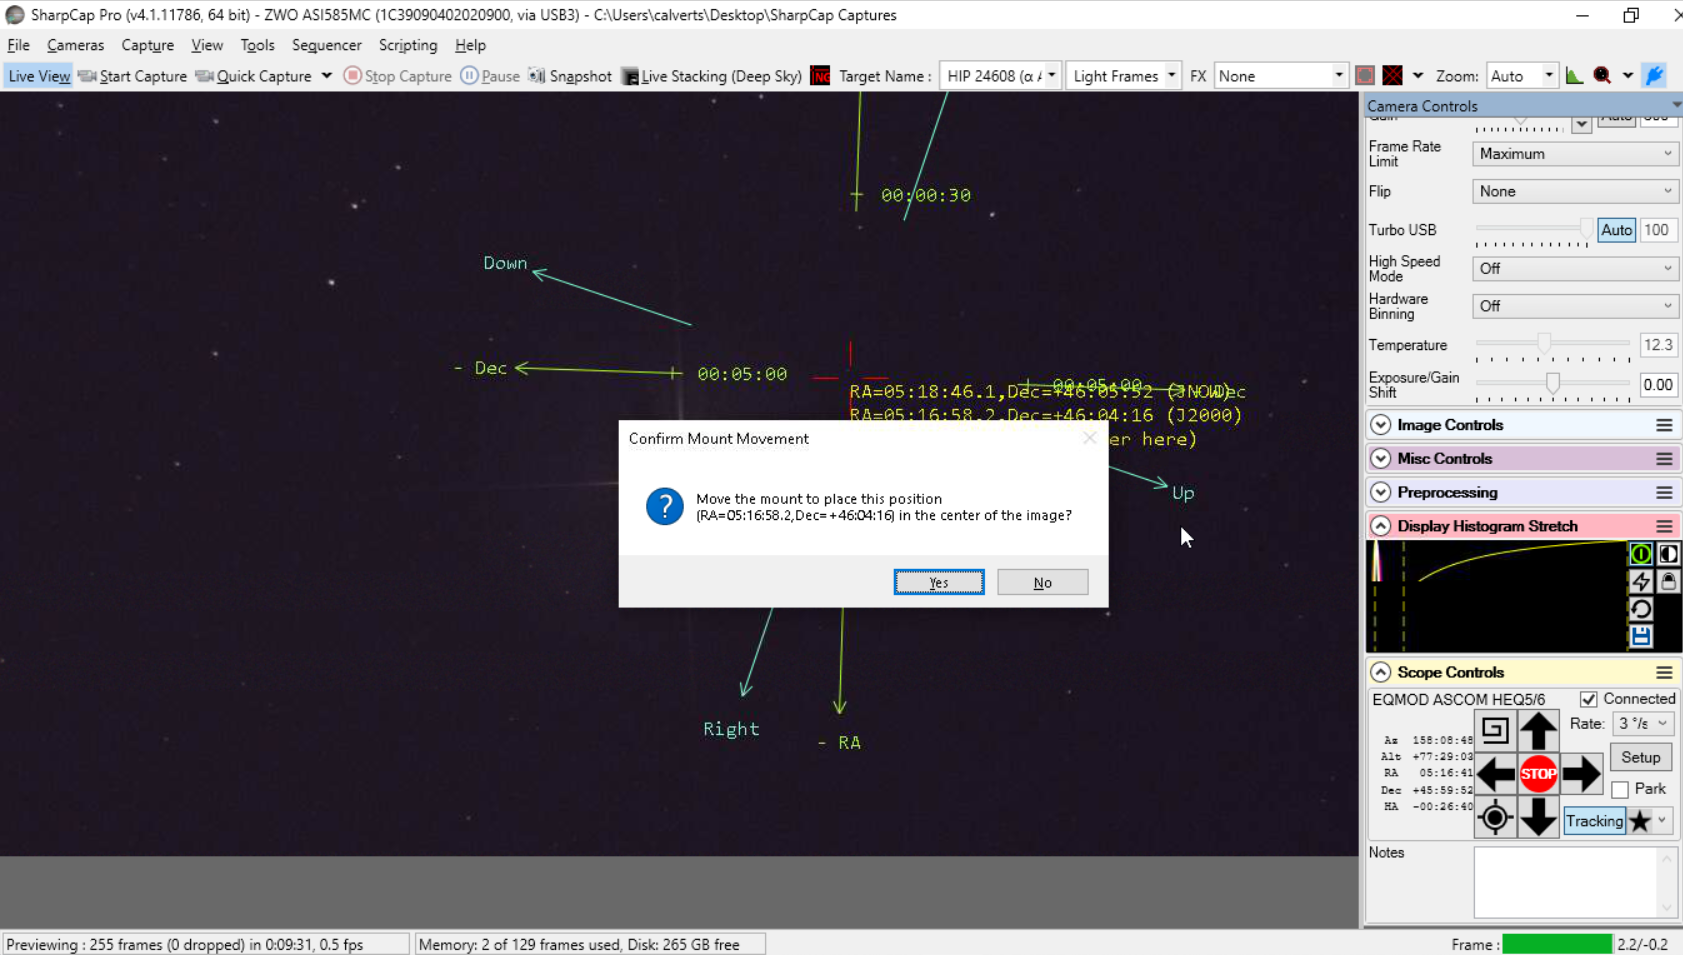1683x955 pixels.
Task: Toggle the Live View button
Action: tap(39, 76)
